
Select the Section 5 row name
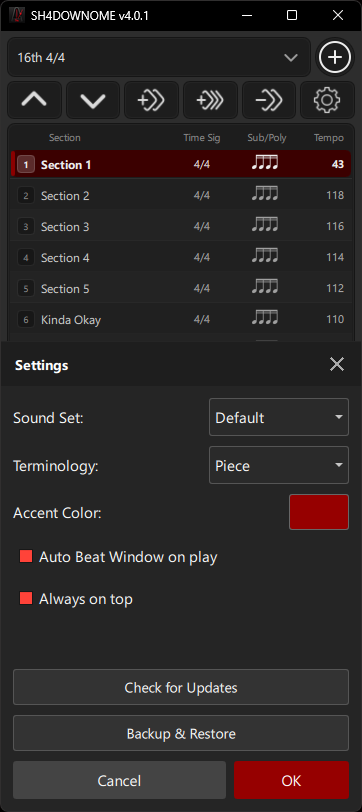(65, 288)
